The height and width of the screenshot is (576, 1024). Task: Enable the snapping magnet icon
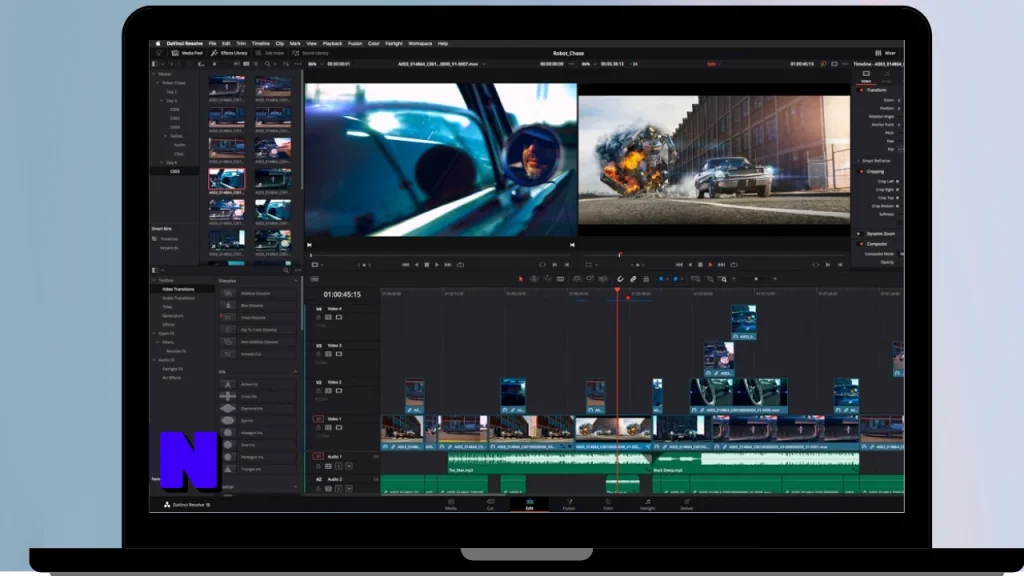[620, 278]
